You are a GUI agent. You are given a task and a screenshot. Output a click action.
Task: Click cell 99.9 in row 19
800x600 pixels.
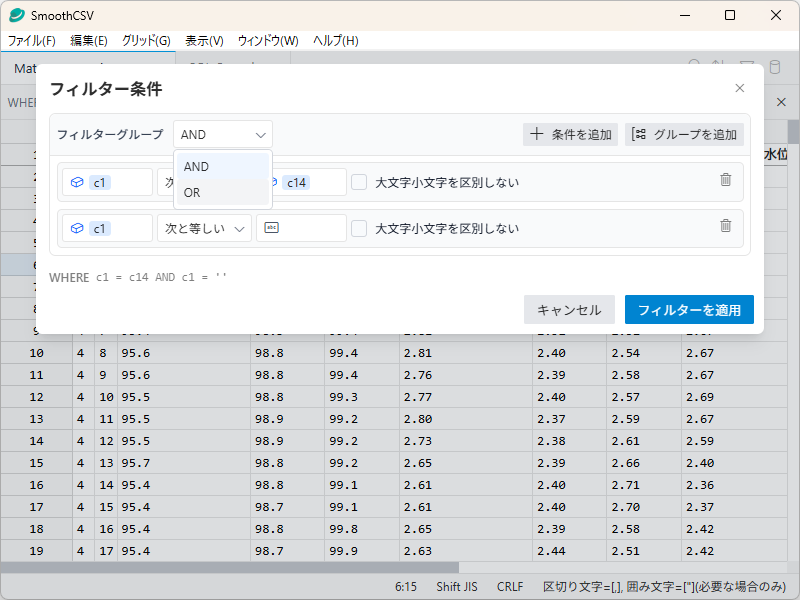362,551
